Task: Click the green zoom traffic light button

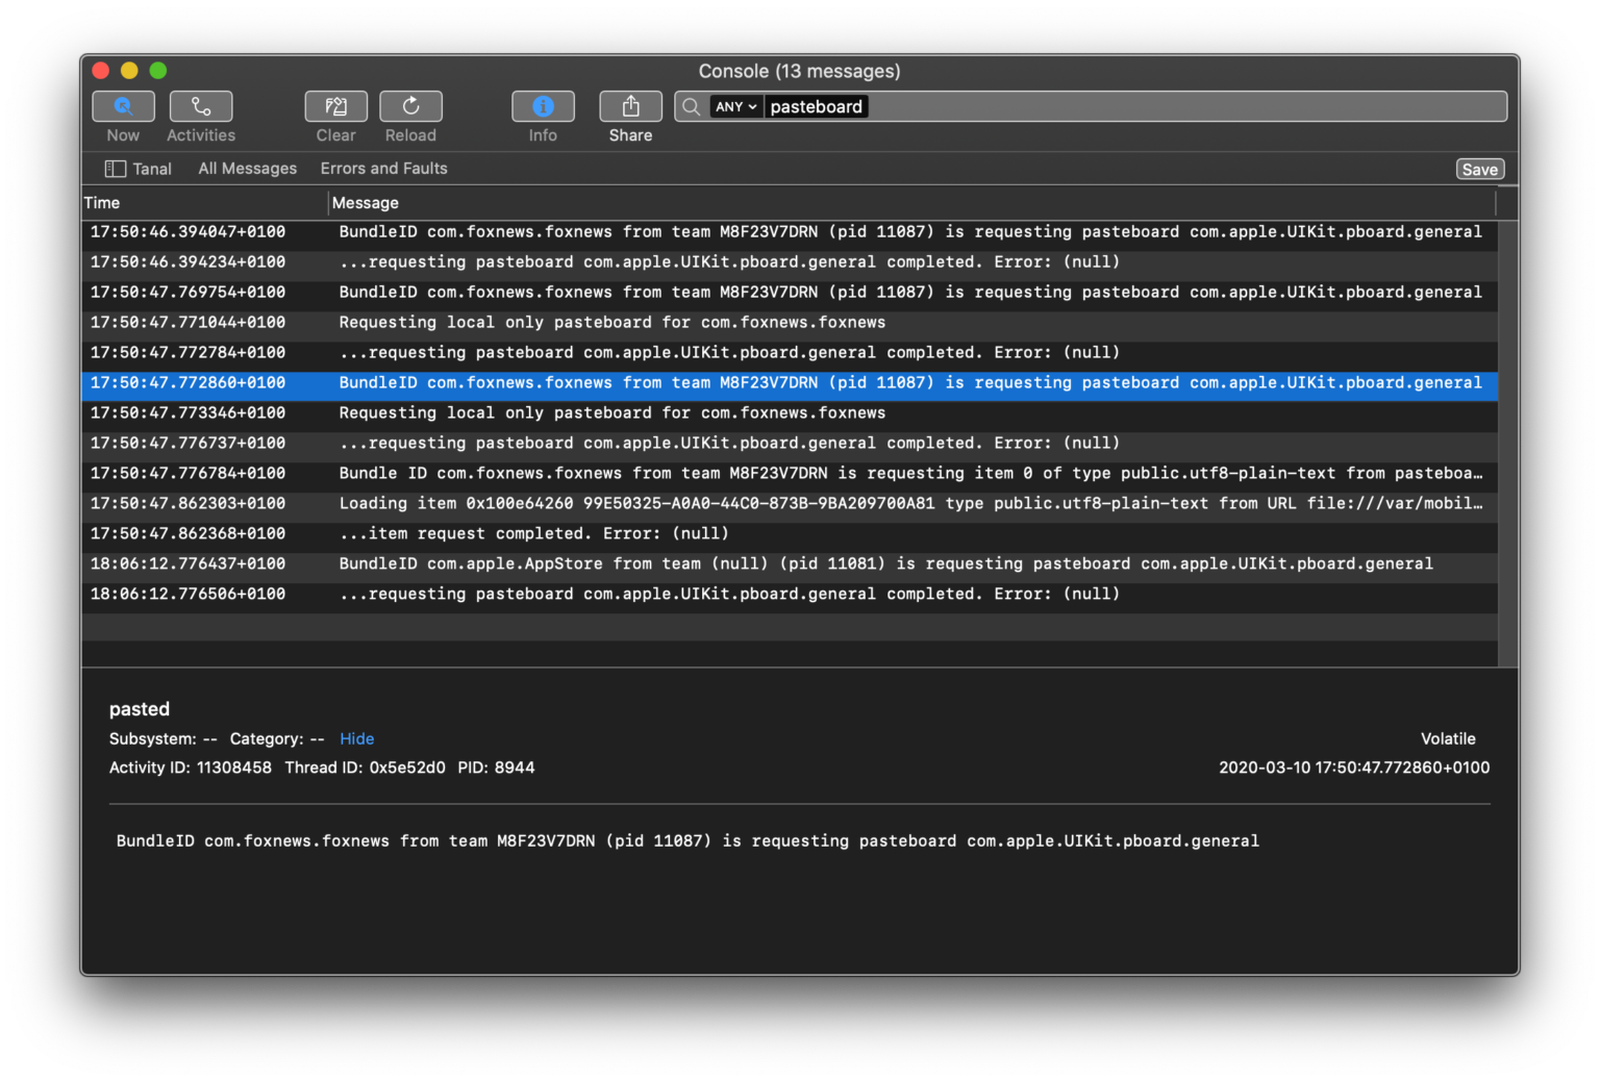Action: [157, 70]
